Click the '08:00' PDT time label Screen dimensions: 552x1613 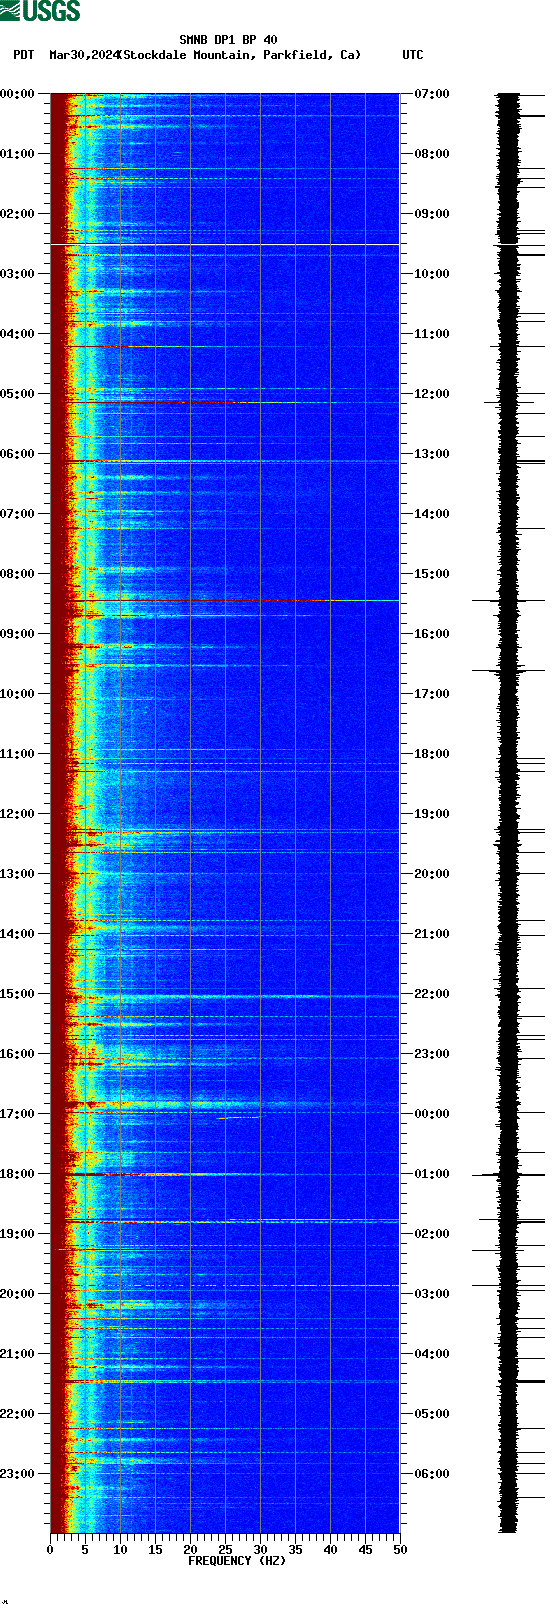[17, 574]
